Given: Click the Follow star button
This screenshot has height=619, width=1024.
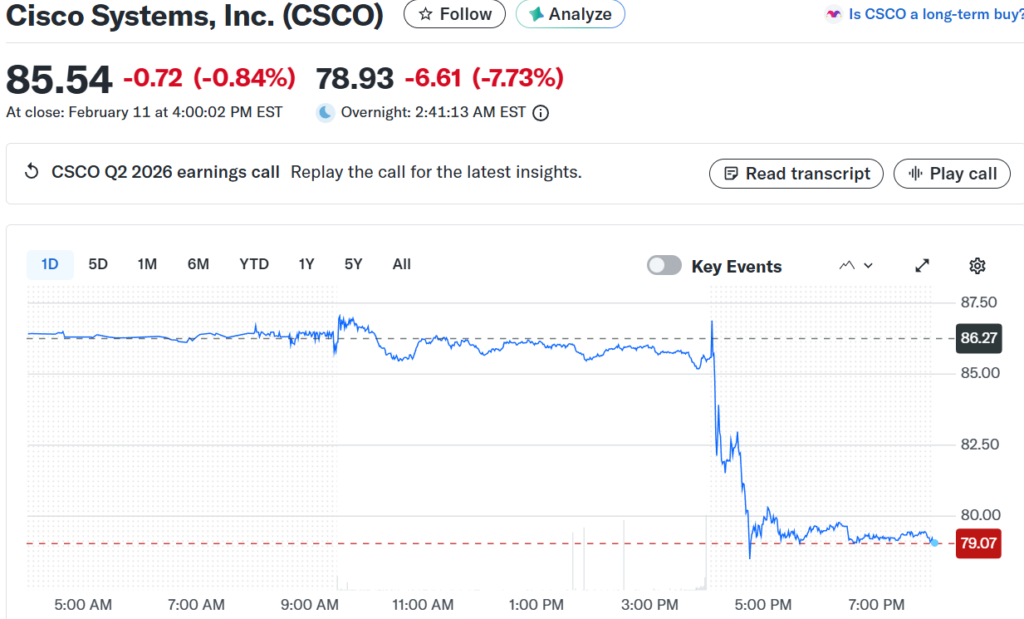Looking at the screenshot, I should [455, 14].
